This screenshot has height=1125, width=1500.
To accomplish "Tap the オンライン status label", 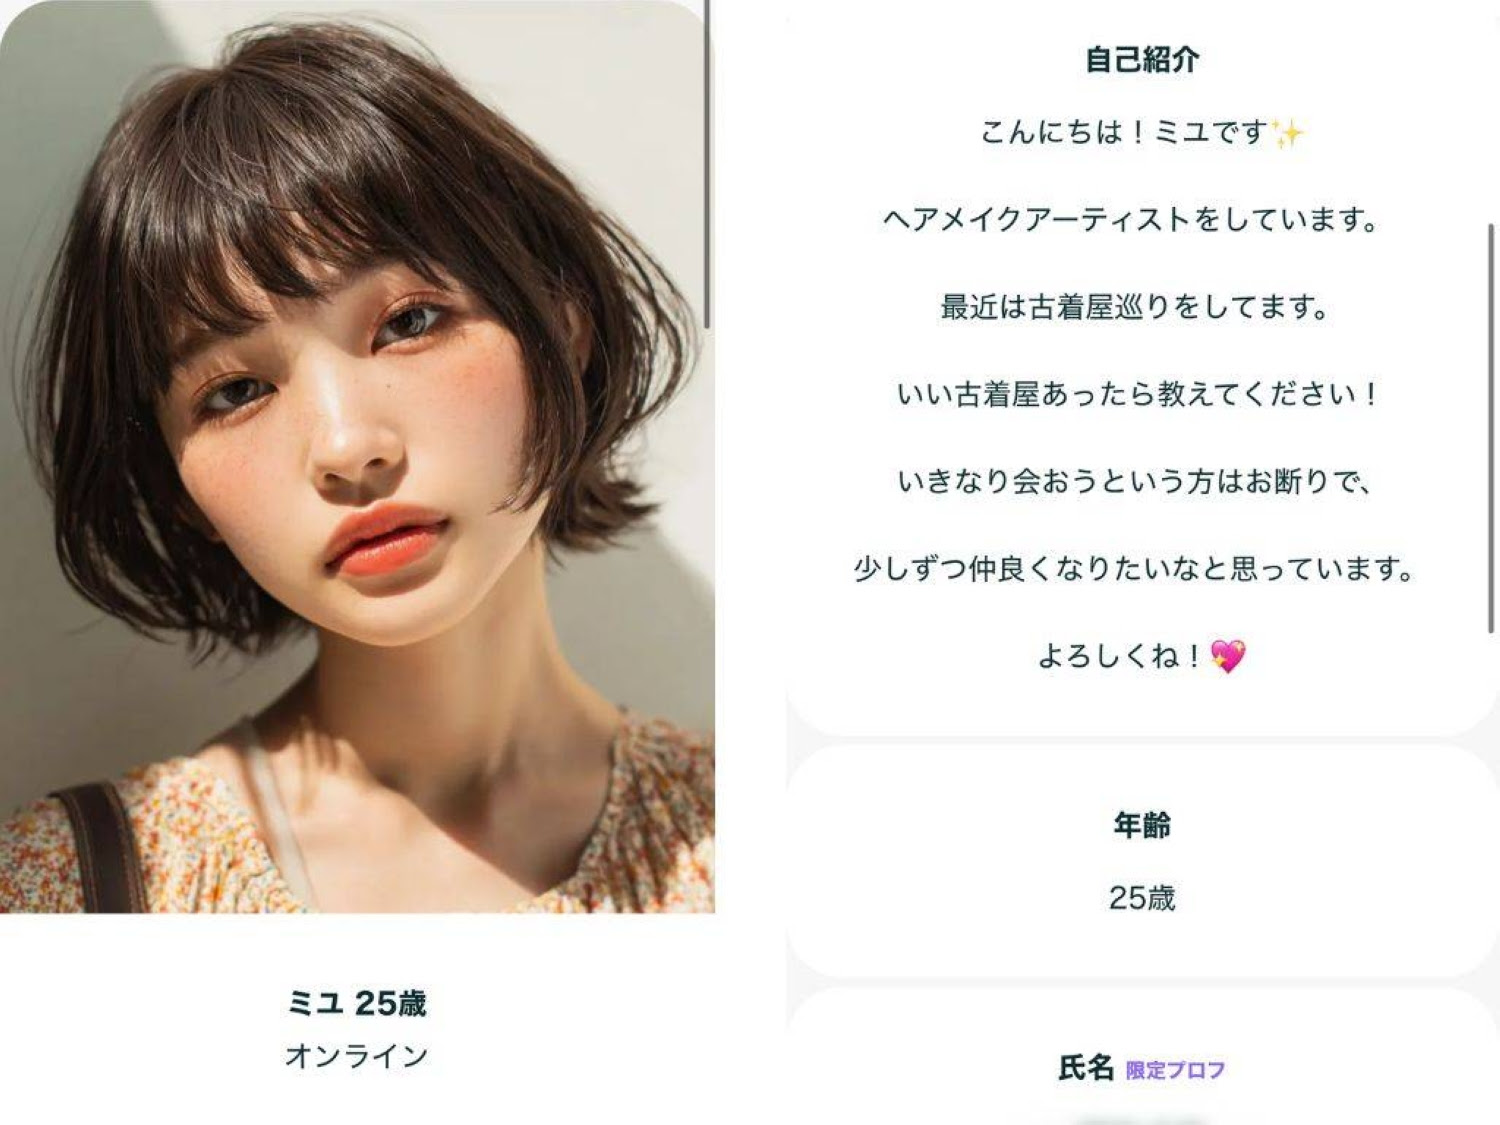I will (357, 1055).
